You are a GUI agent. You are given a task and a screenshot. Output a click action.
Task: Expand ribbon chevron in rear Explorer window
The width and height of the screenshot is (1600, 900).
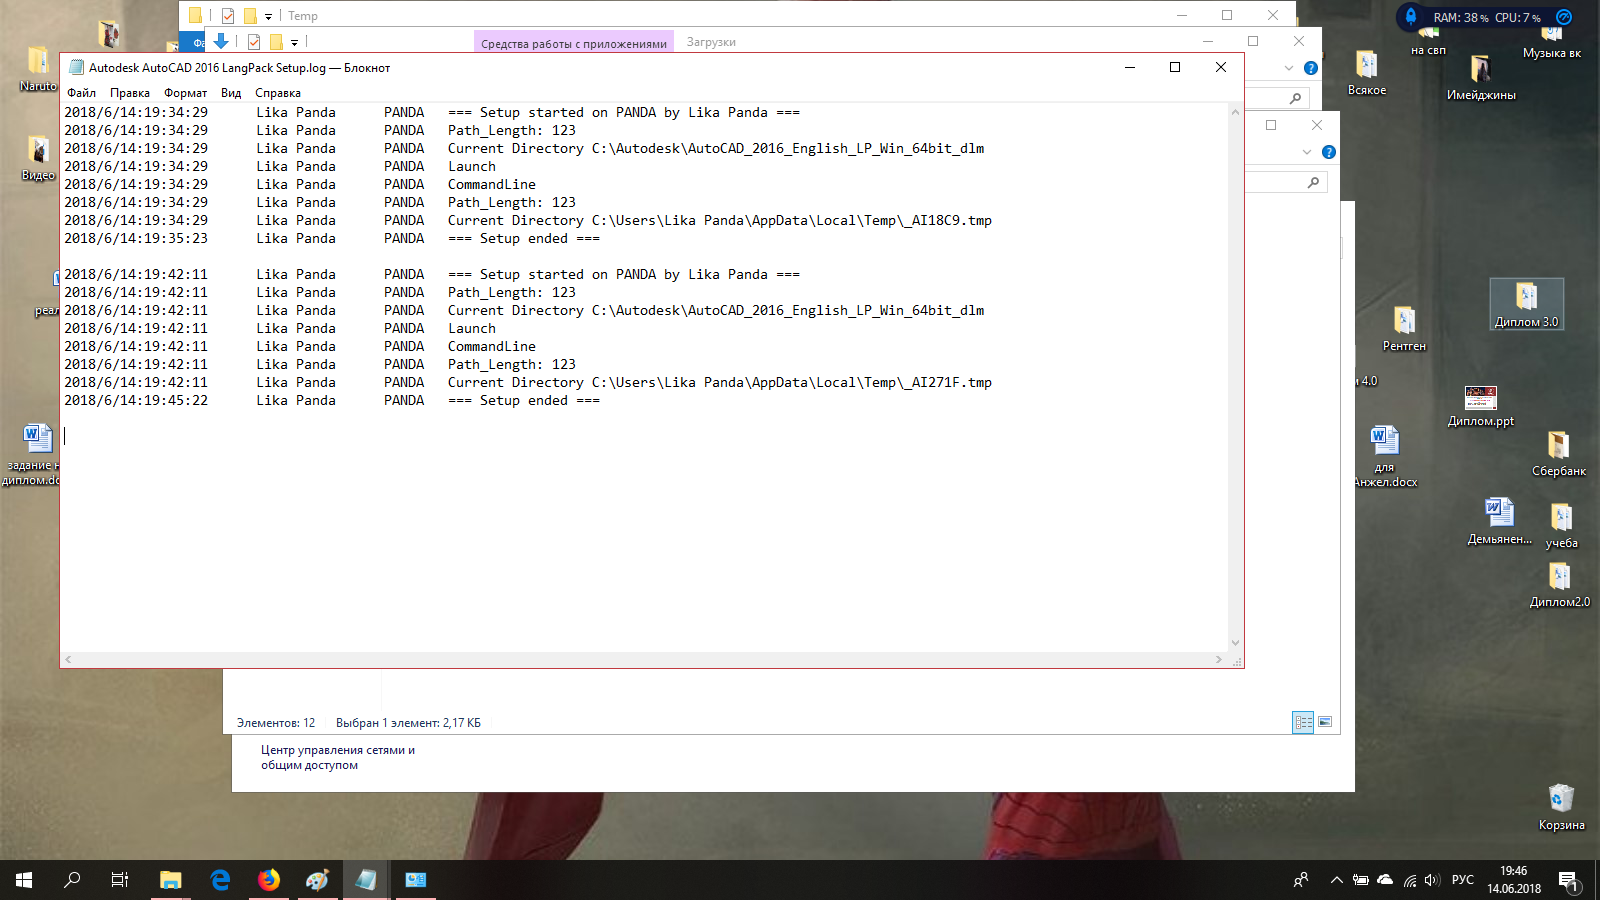coord(1307,152)
